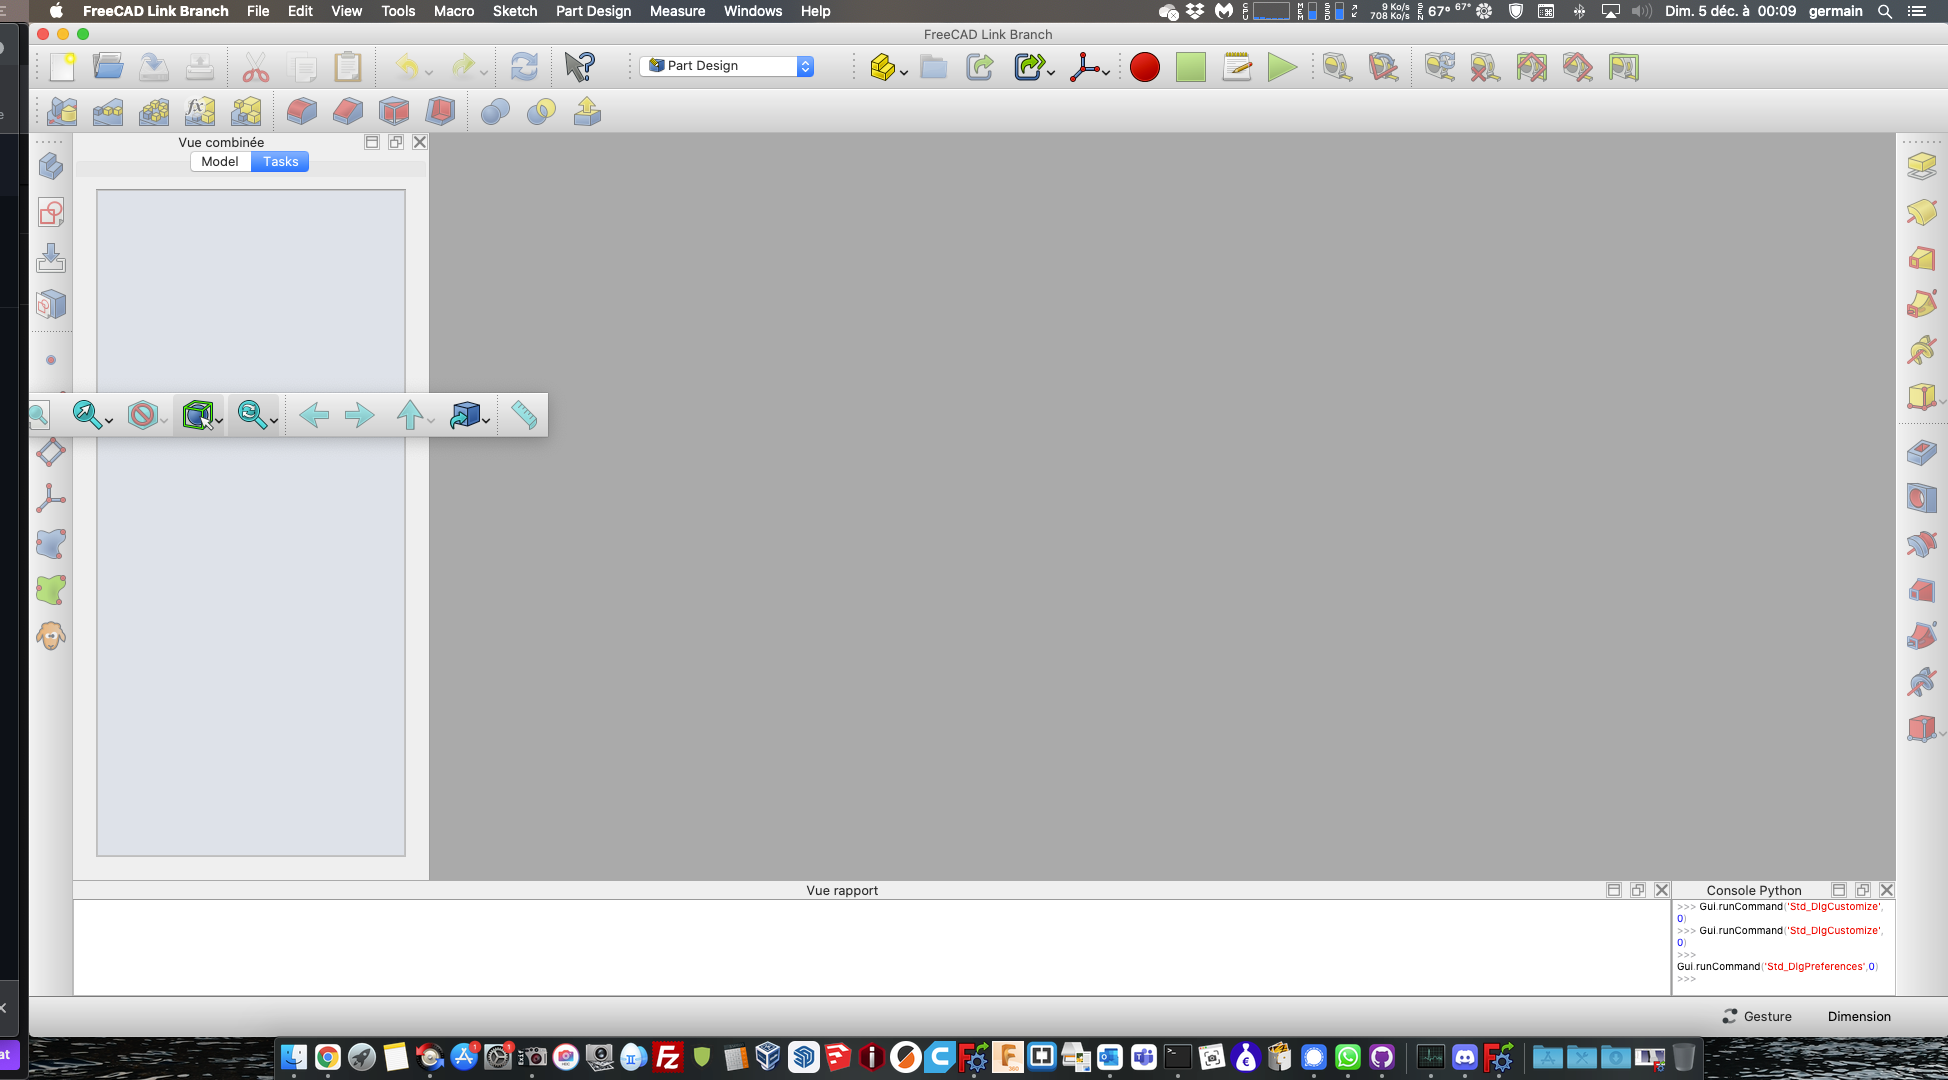Screen dimensions: 1948x1080
Task: Click the Dimension button
Action: click(x=1858, y=1016)
